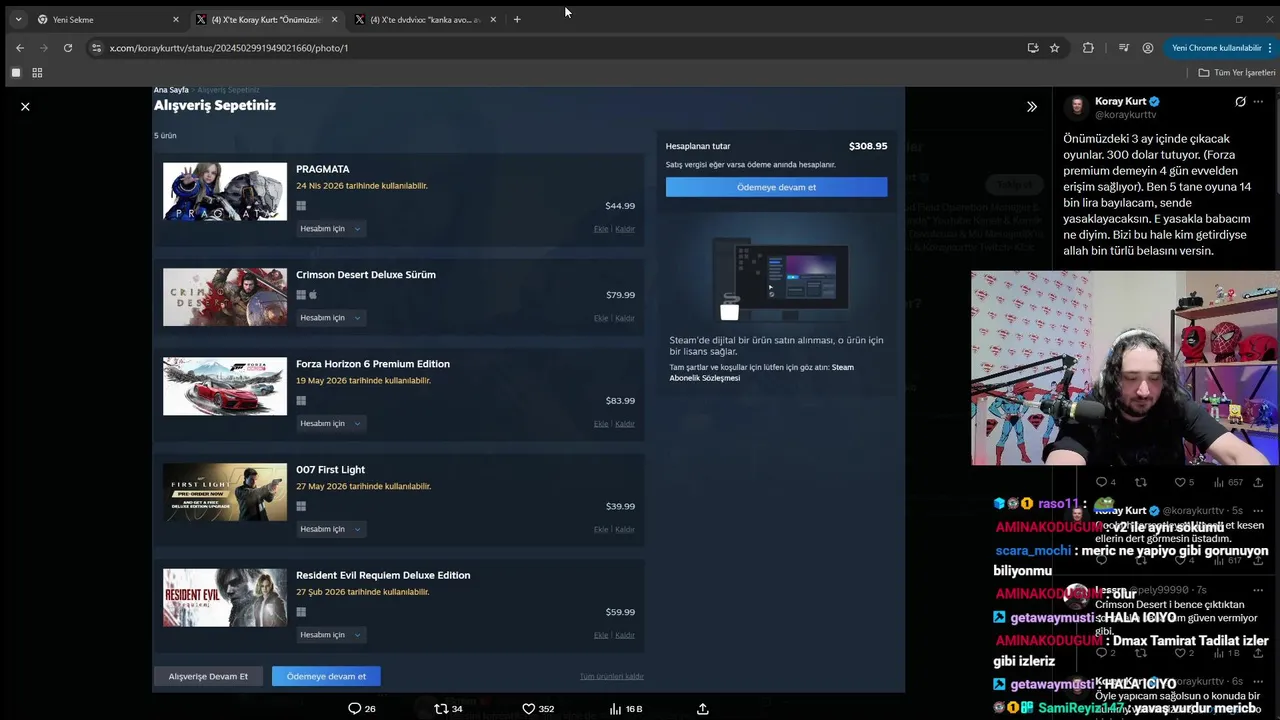Click Alışverişe Devam Et button

(208, 676)
